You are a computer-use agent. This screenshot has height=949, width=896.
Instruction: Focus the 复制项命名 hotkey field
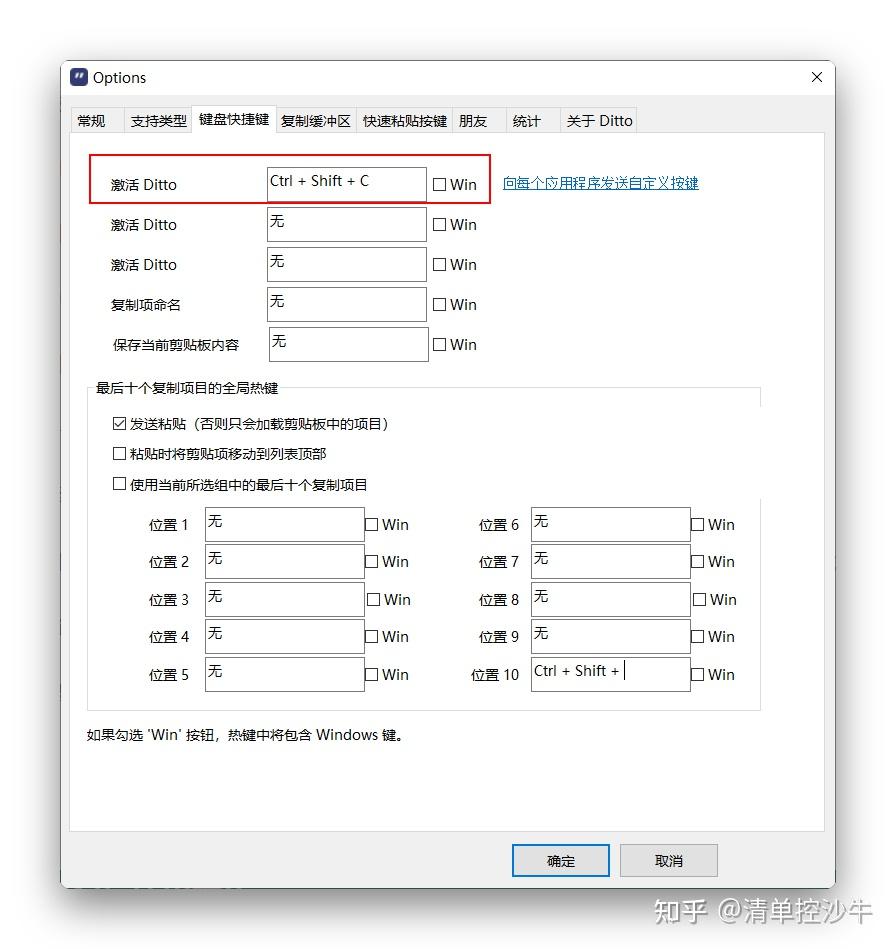point(347,304)
